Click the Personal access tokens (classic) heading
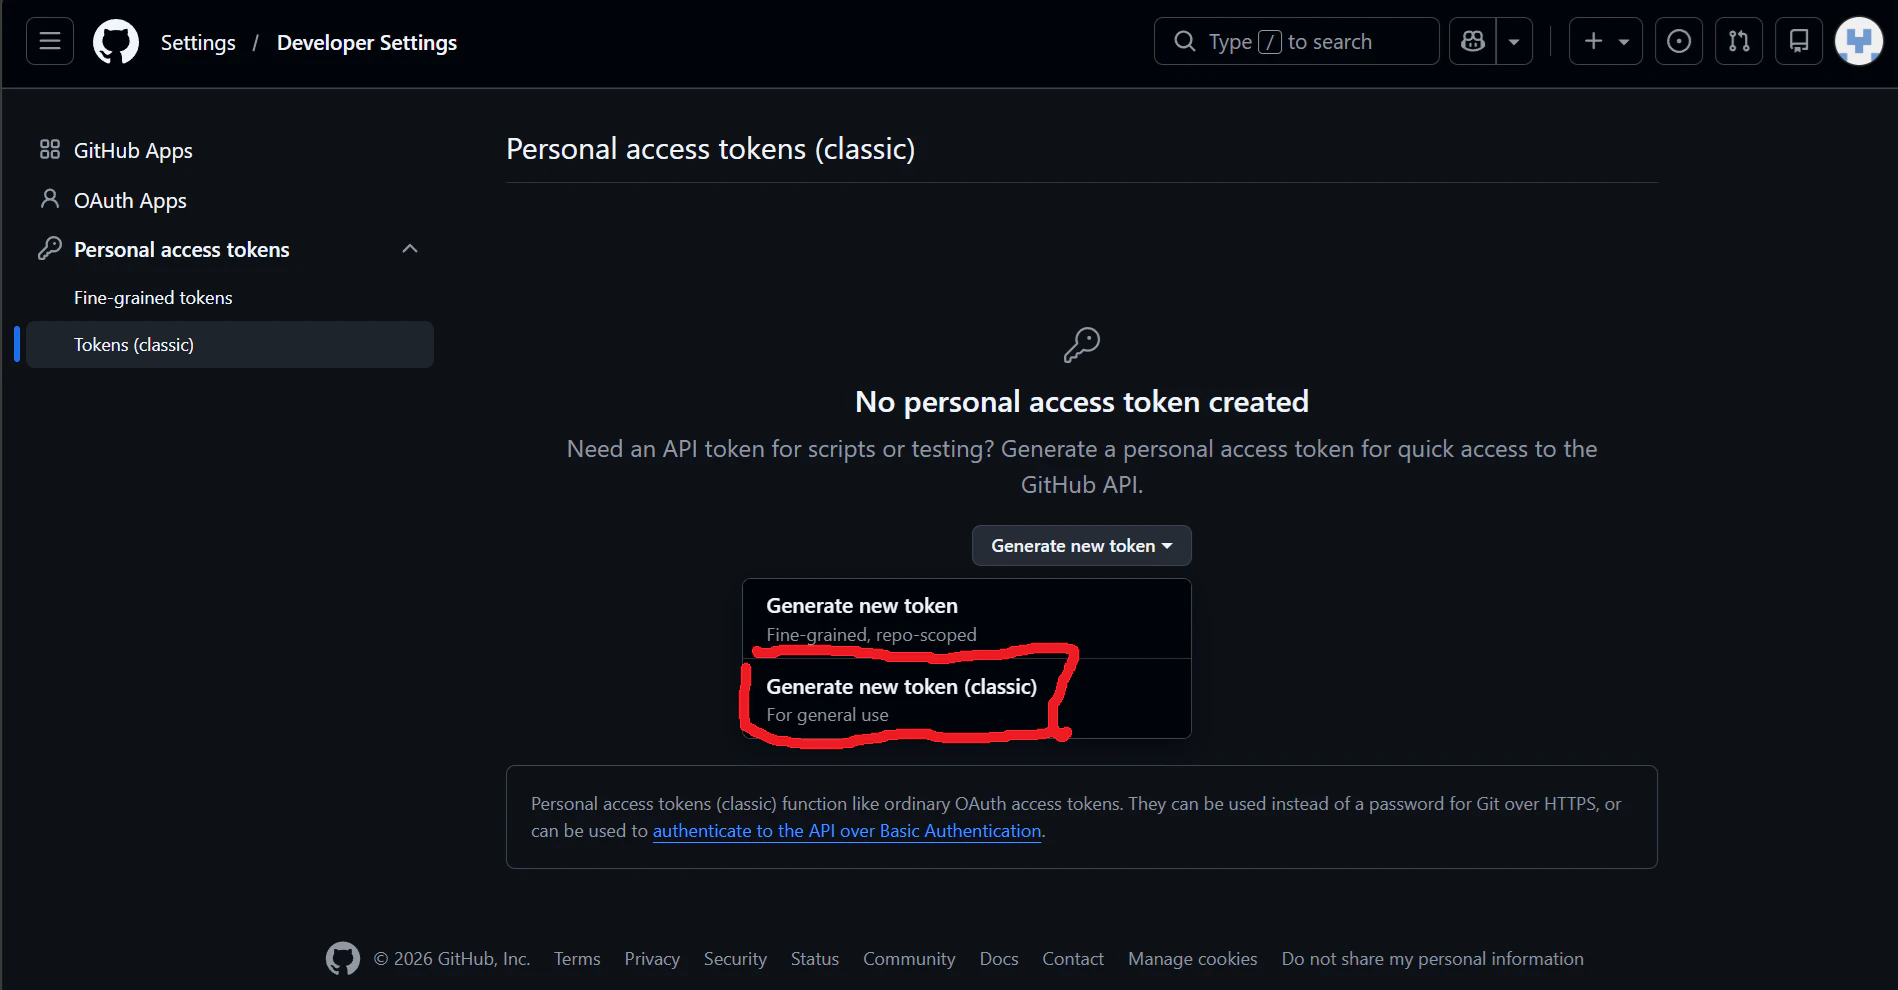Viewport: 1898px width, 990px height. click(710, 149)
